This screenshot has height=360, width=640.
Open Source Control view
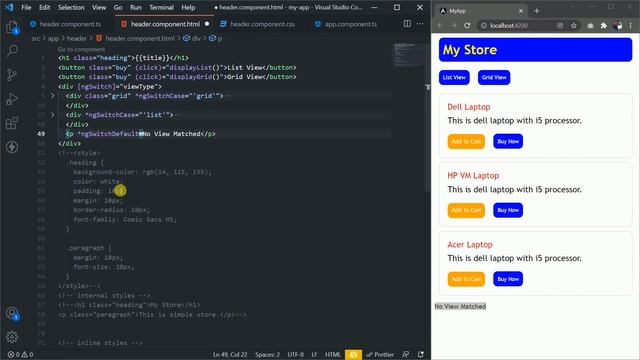(12, 75)
